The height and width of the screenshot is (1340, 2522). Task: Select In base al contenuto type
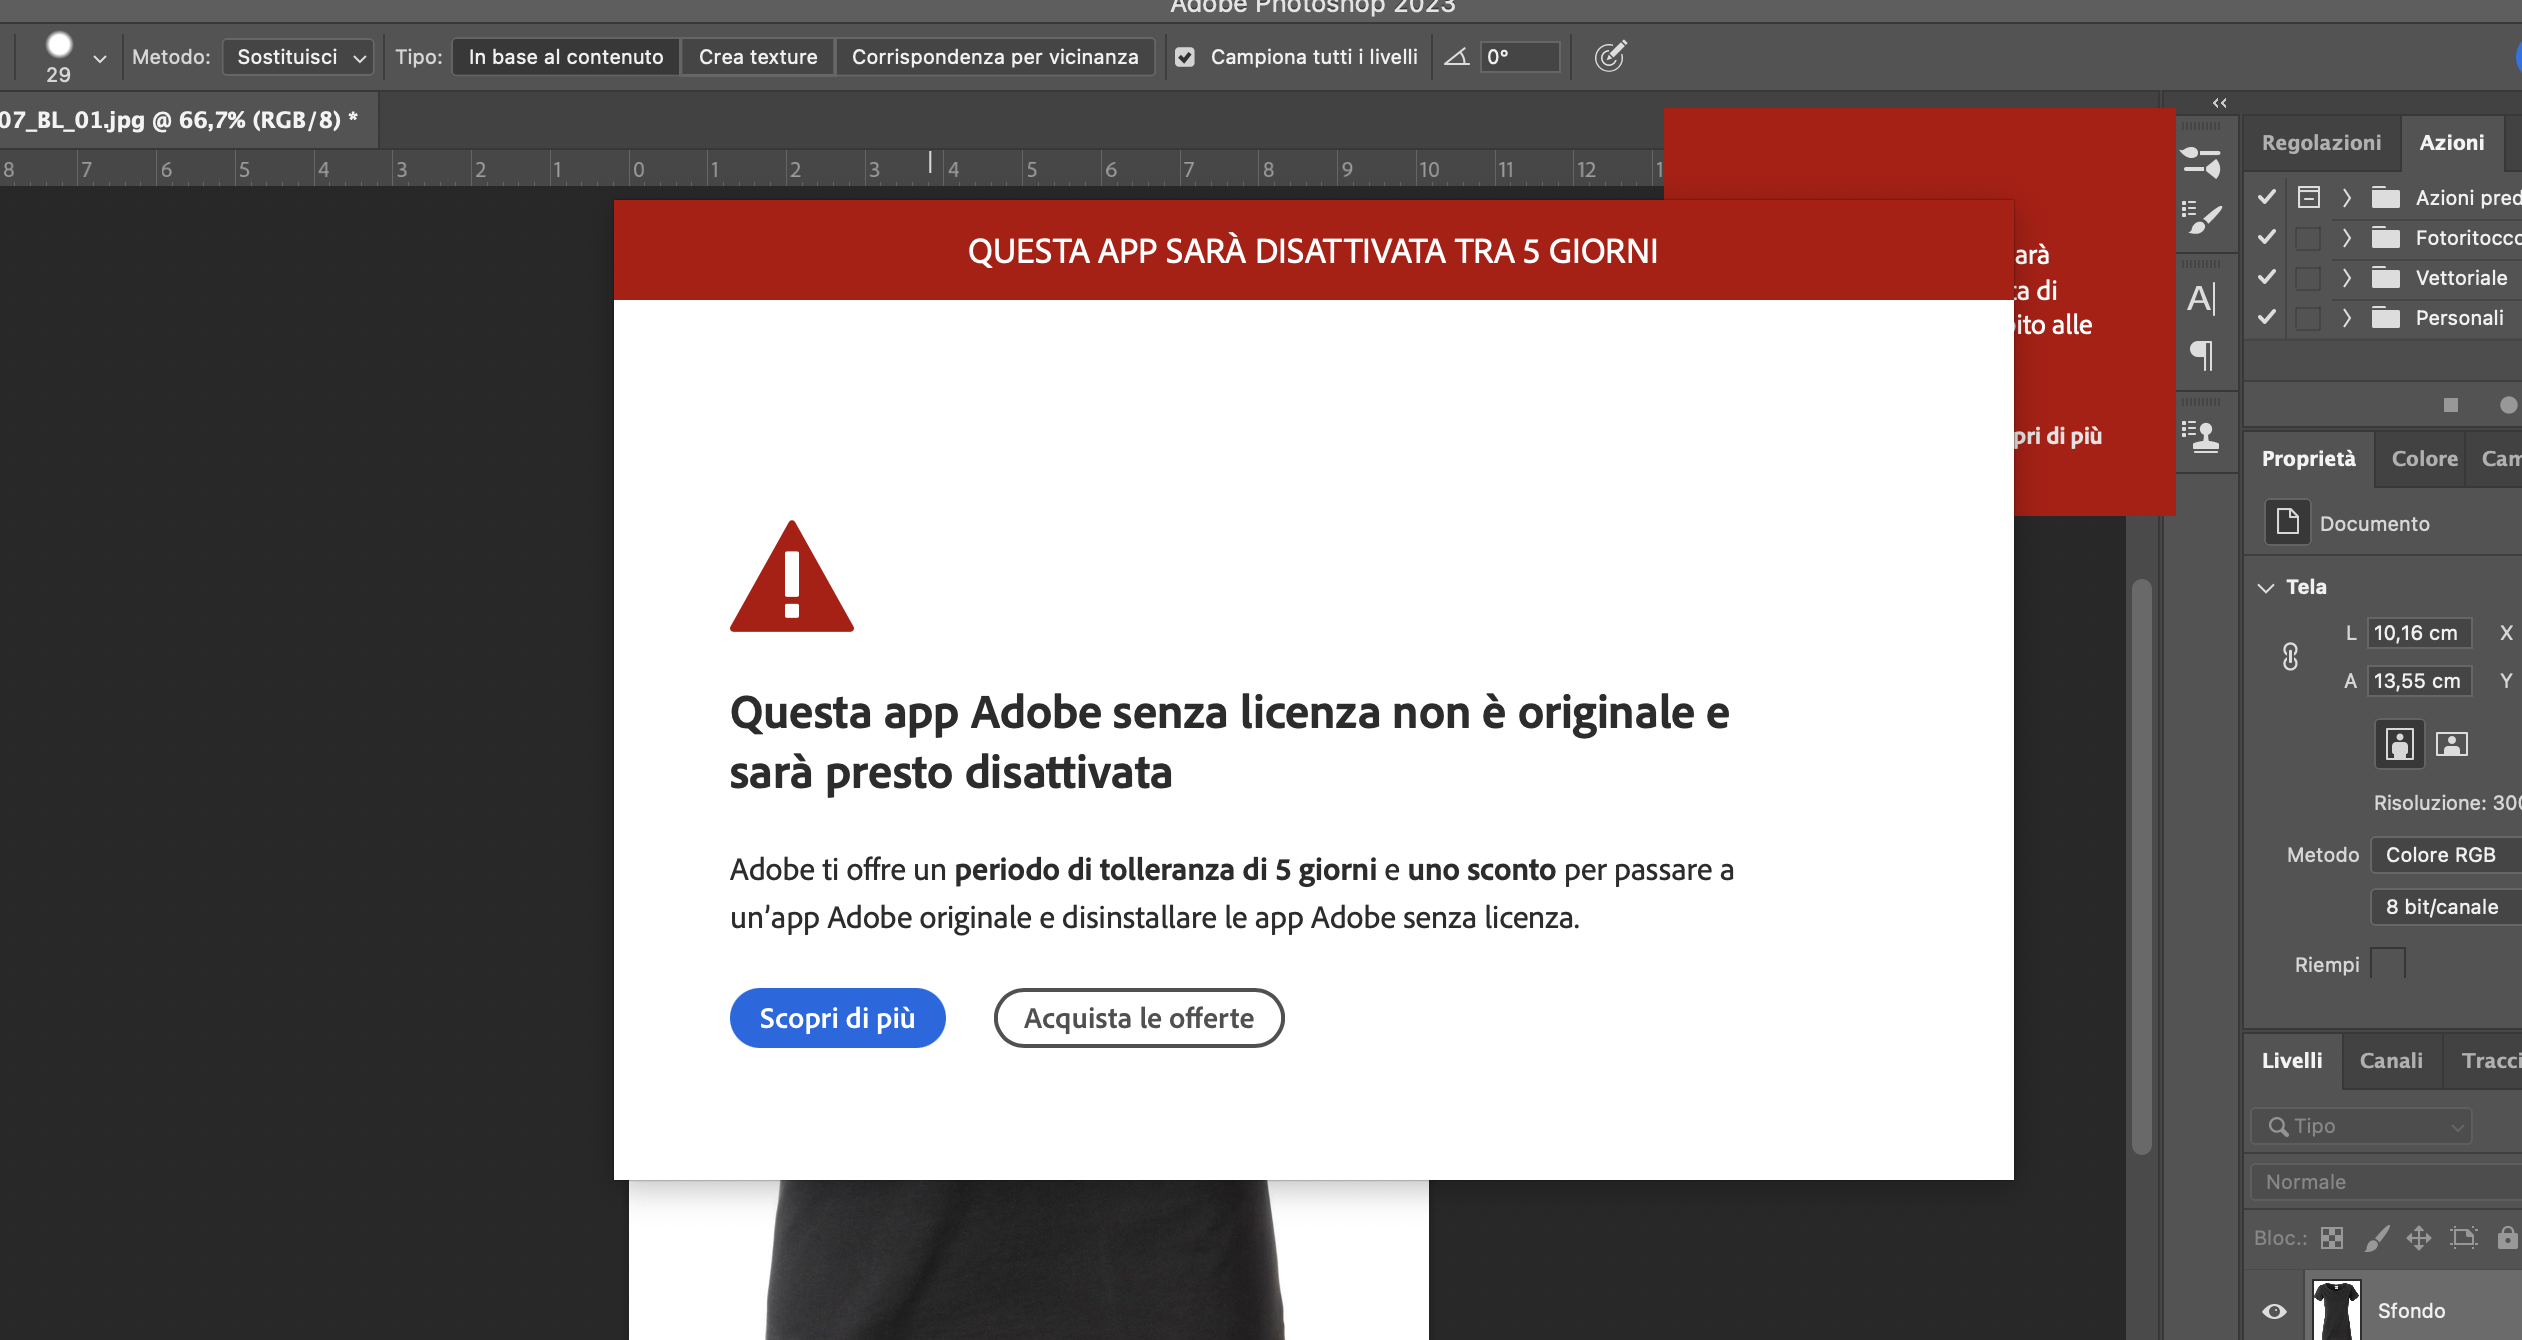566,57
